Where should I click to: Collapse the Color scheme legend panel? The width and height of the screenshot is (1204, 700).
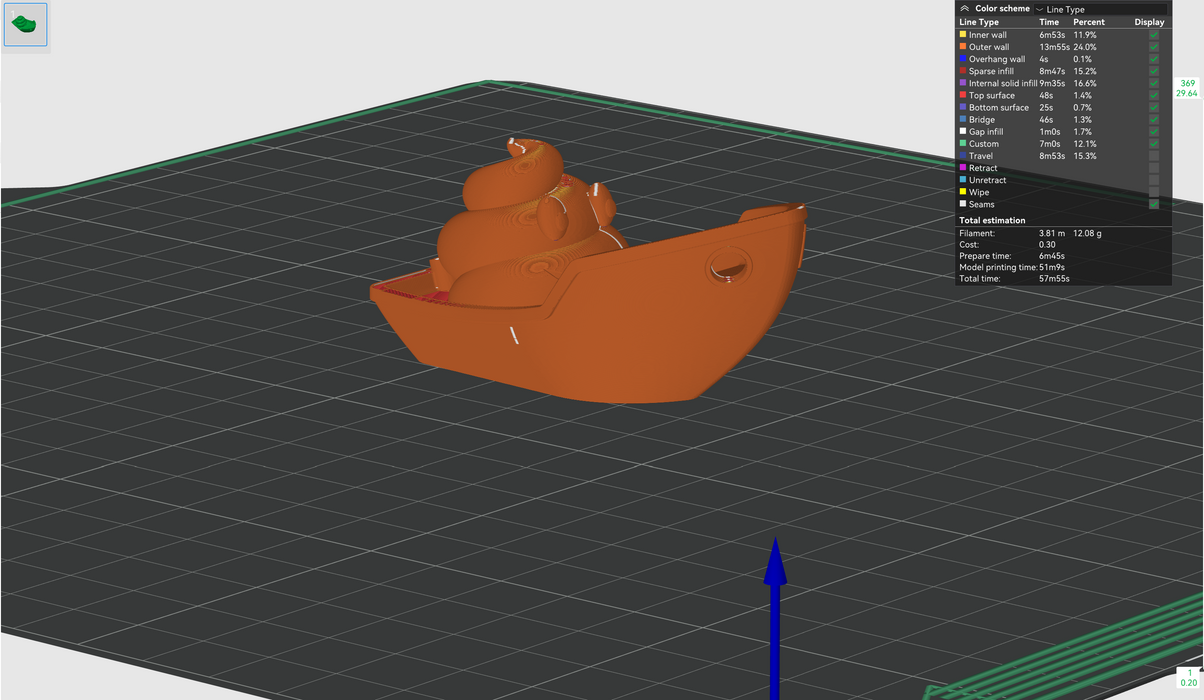pos(964,8)
